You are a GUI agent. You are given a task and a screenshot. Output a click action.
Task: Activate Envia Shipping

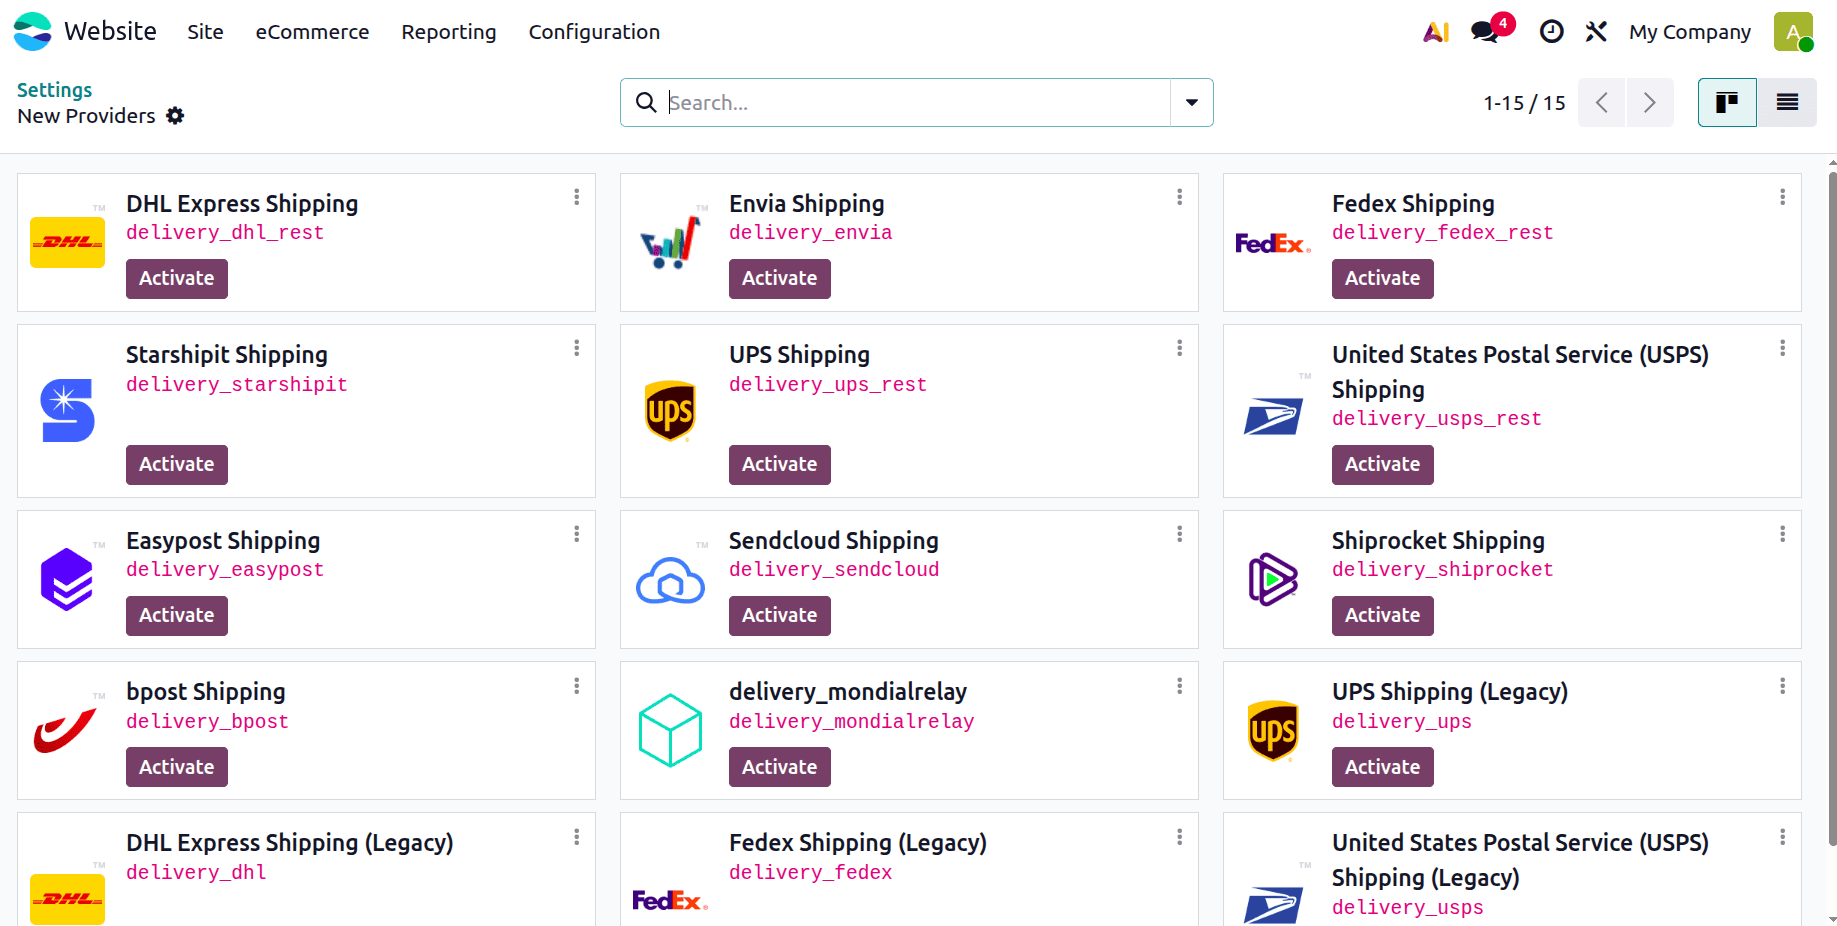[780, 279]
